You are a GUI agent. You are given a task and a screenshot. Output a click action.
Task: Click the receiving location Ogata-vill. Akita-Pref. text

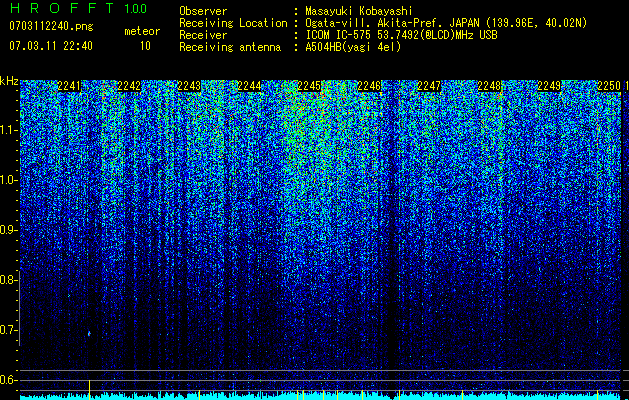tap(446, 23)
